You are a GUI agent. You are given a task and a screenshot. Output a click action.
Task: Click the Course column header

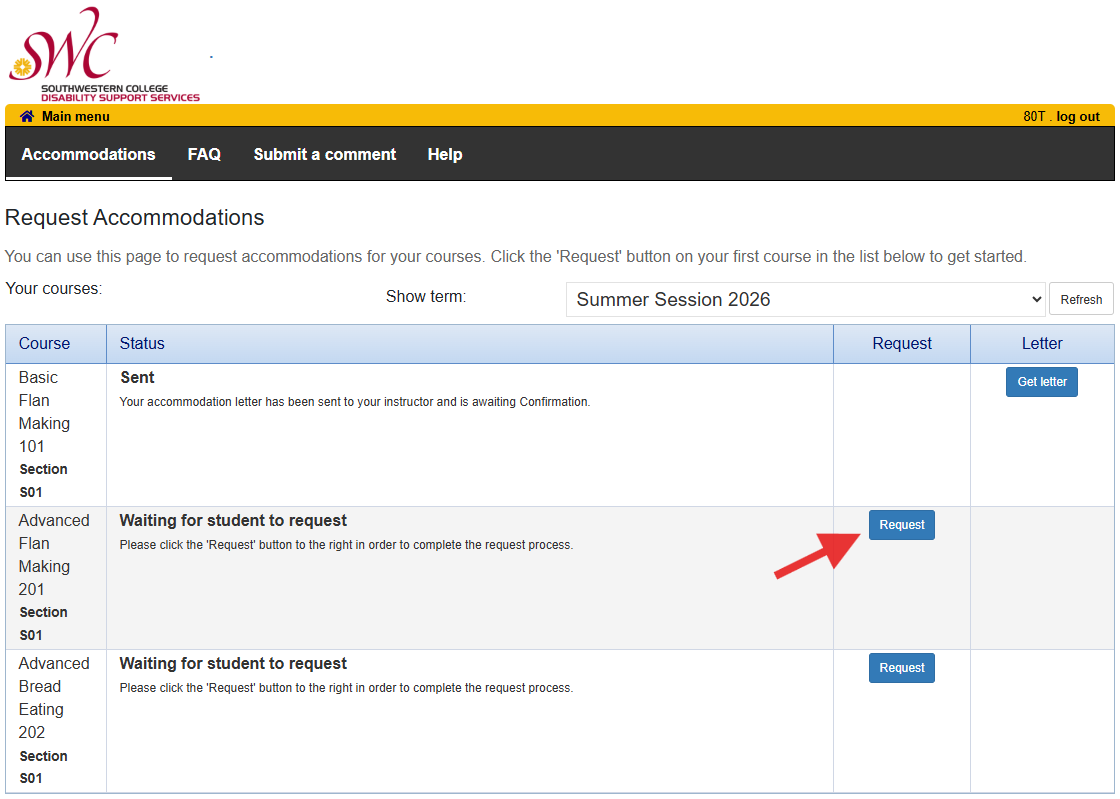[56, 343]
